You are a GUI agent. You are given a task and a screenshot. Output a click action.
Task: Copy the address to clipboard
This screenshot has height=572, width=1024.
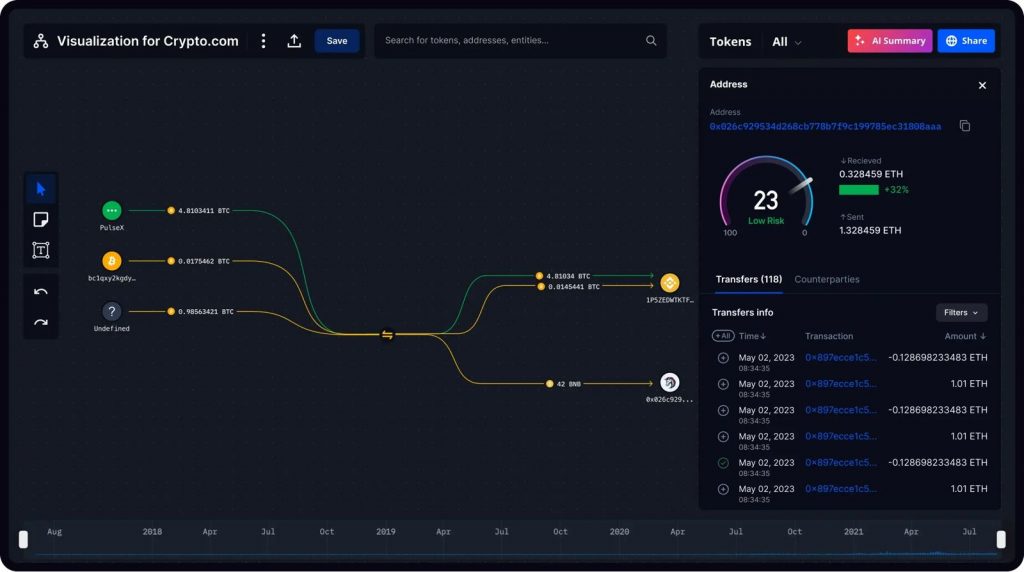tap(964, 126)
